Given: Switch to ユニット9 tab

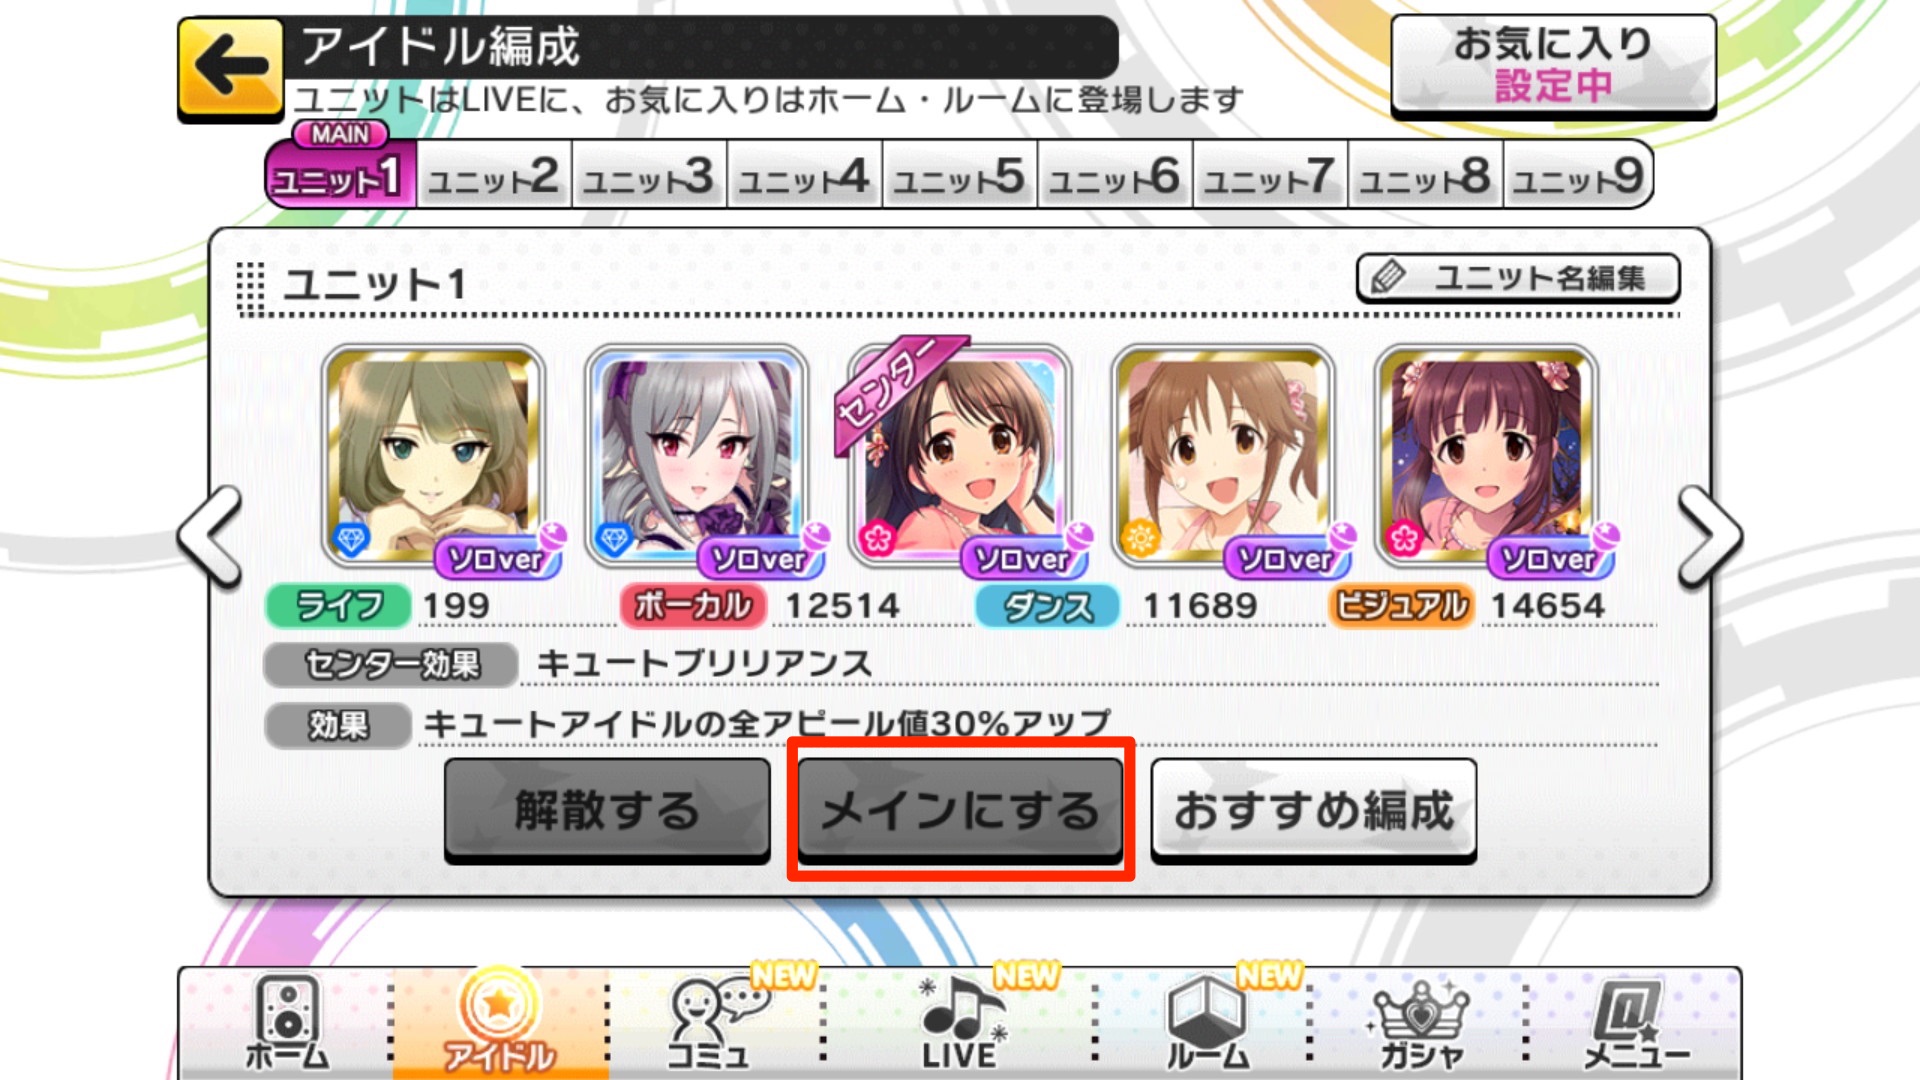Looking at the screenshot, I should click(x=1578, y=177).
